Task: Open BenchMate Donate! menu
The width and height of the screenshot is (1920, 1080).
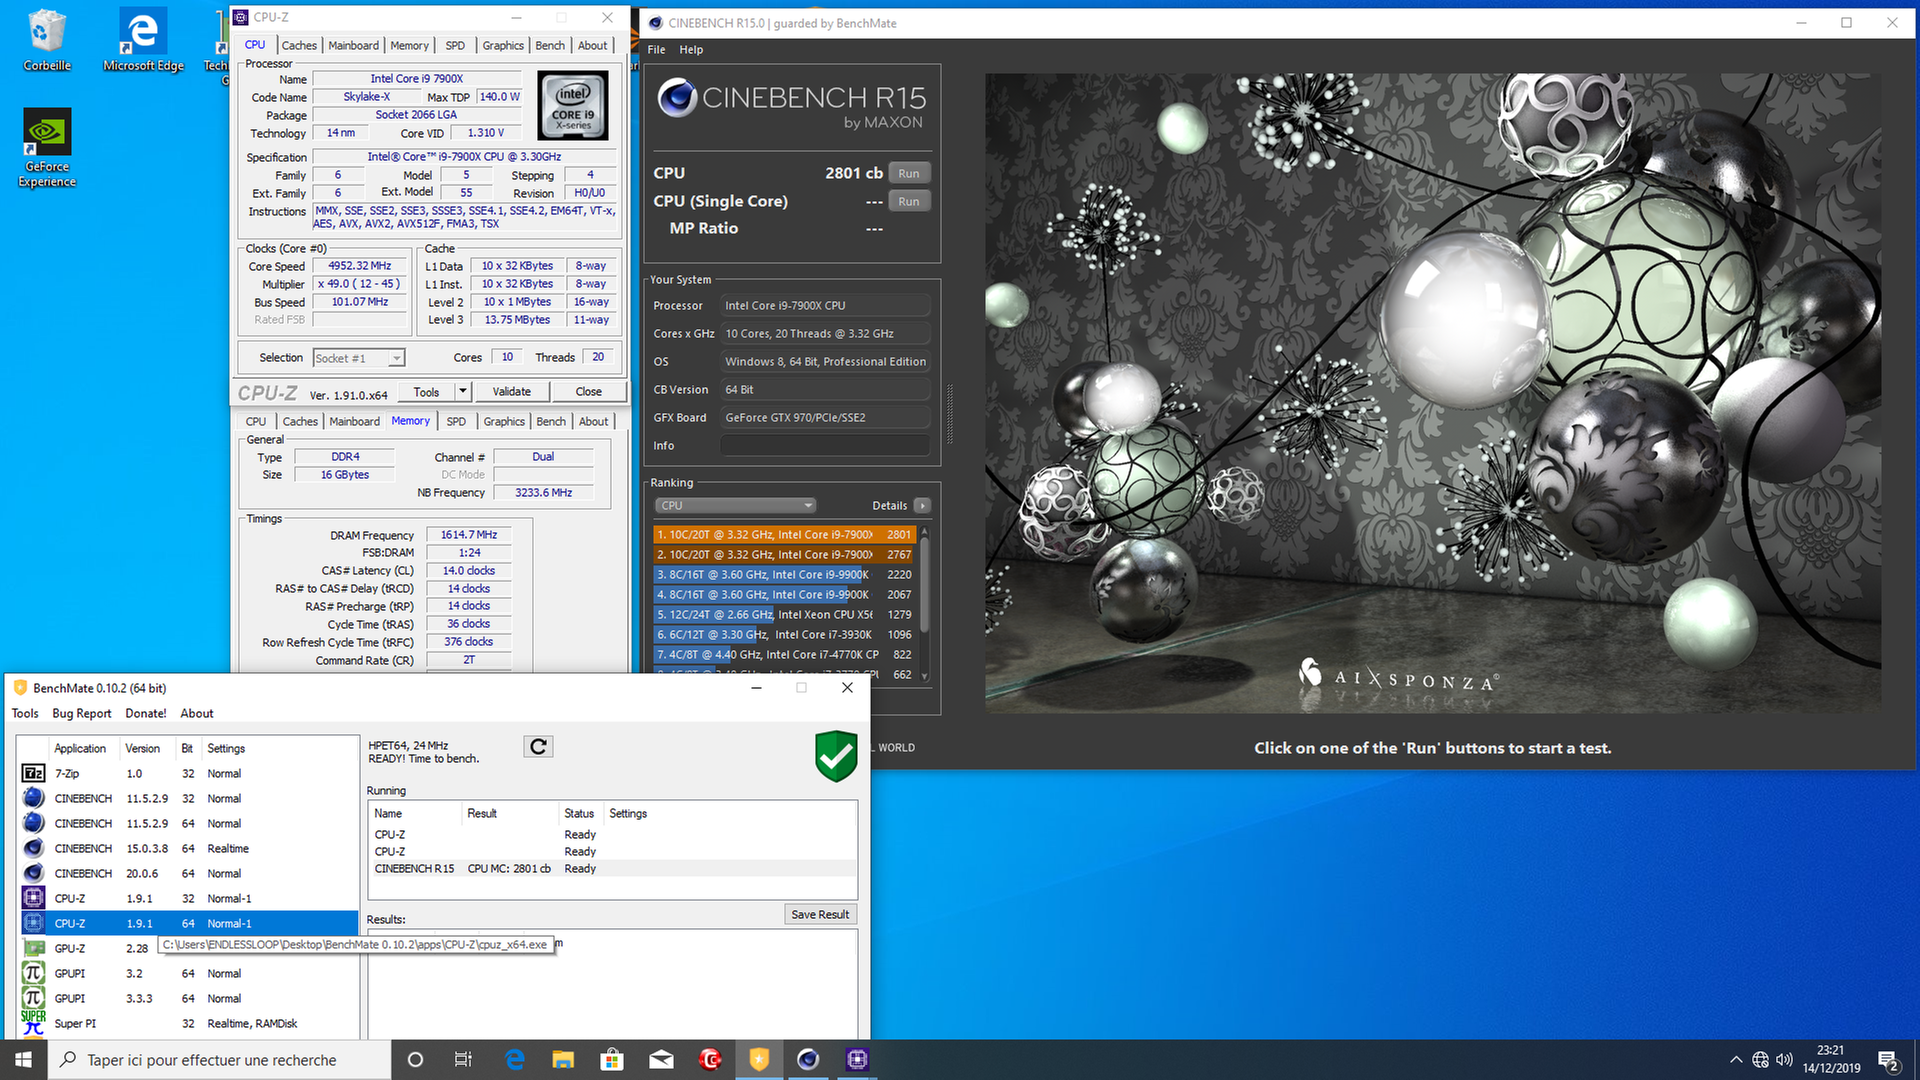Action: click(x=146, y=714)
